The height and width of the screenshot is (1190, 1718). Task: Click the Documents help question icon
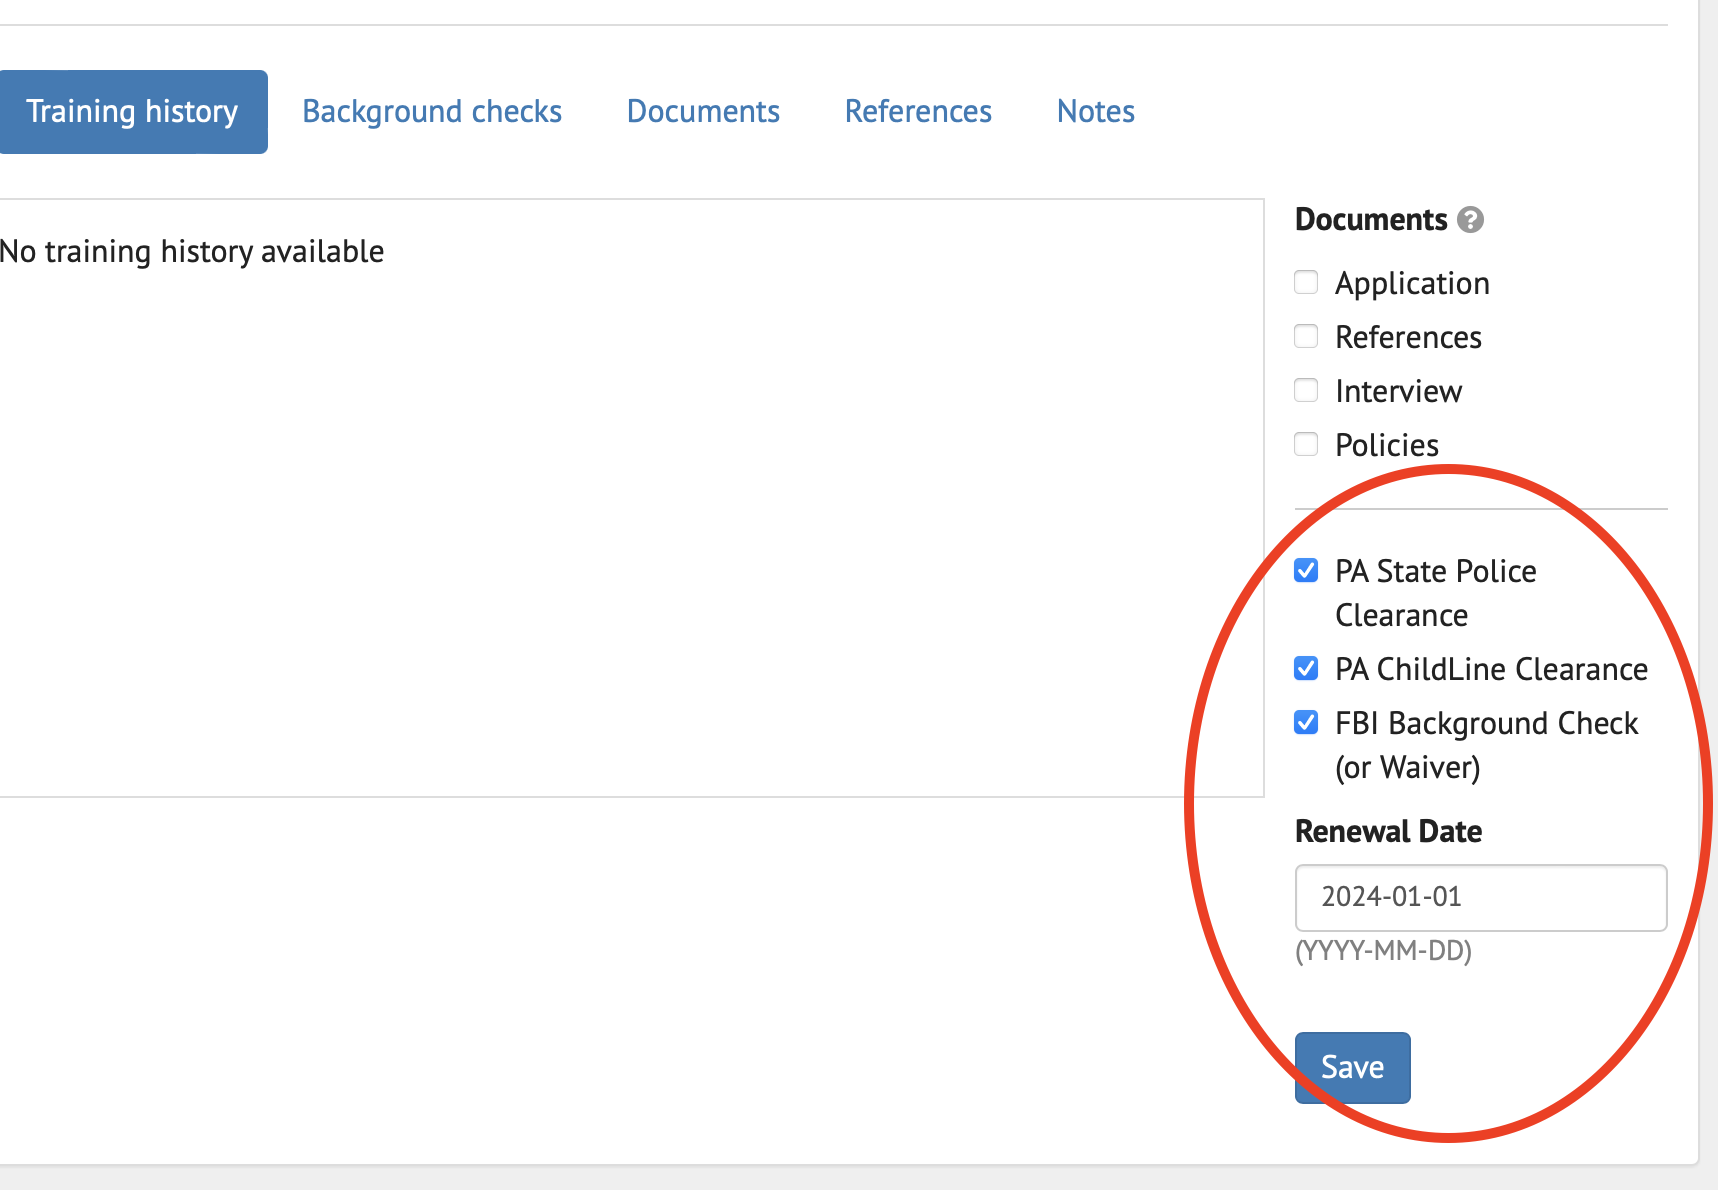(1470, 219)
